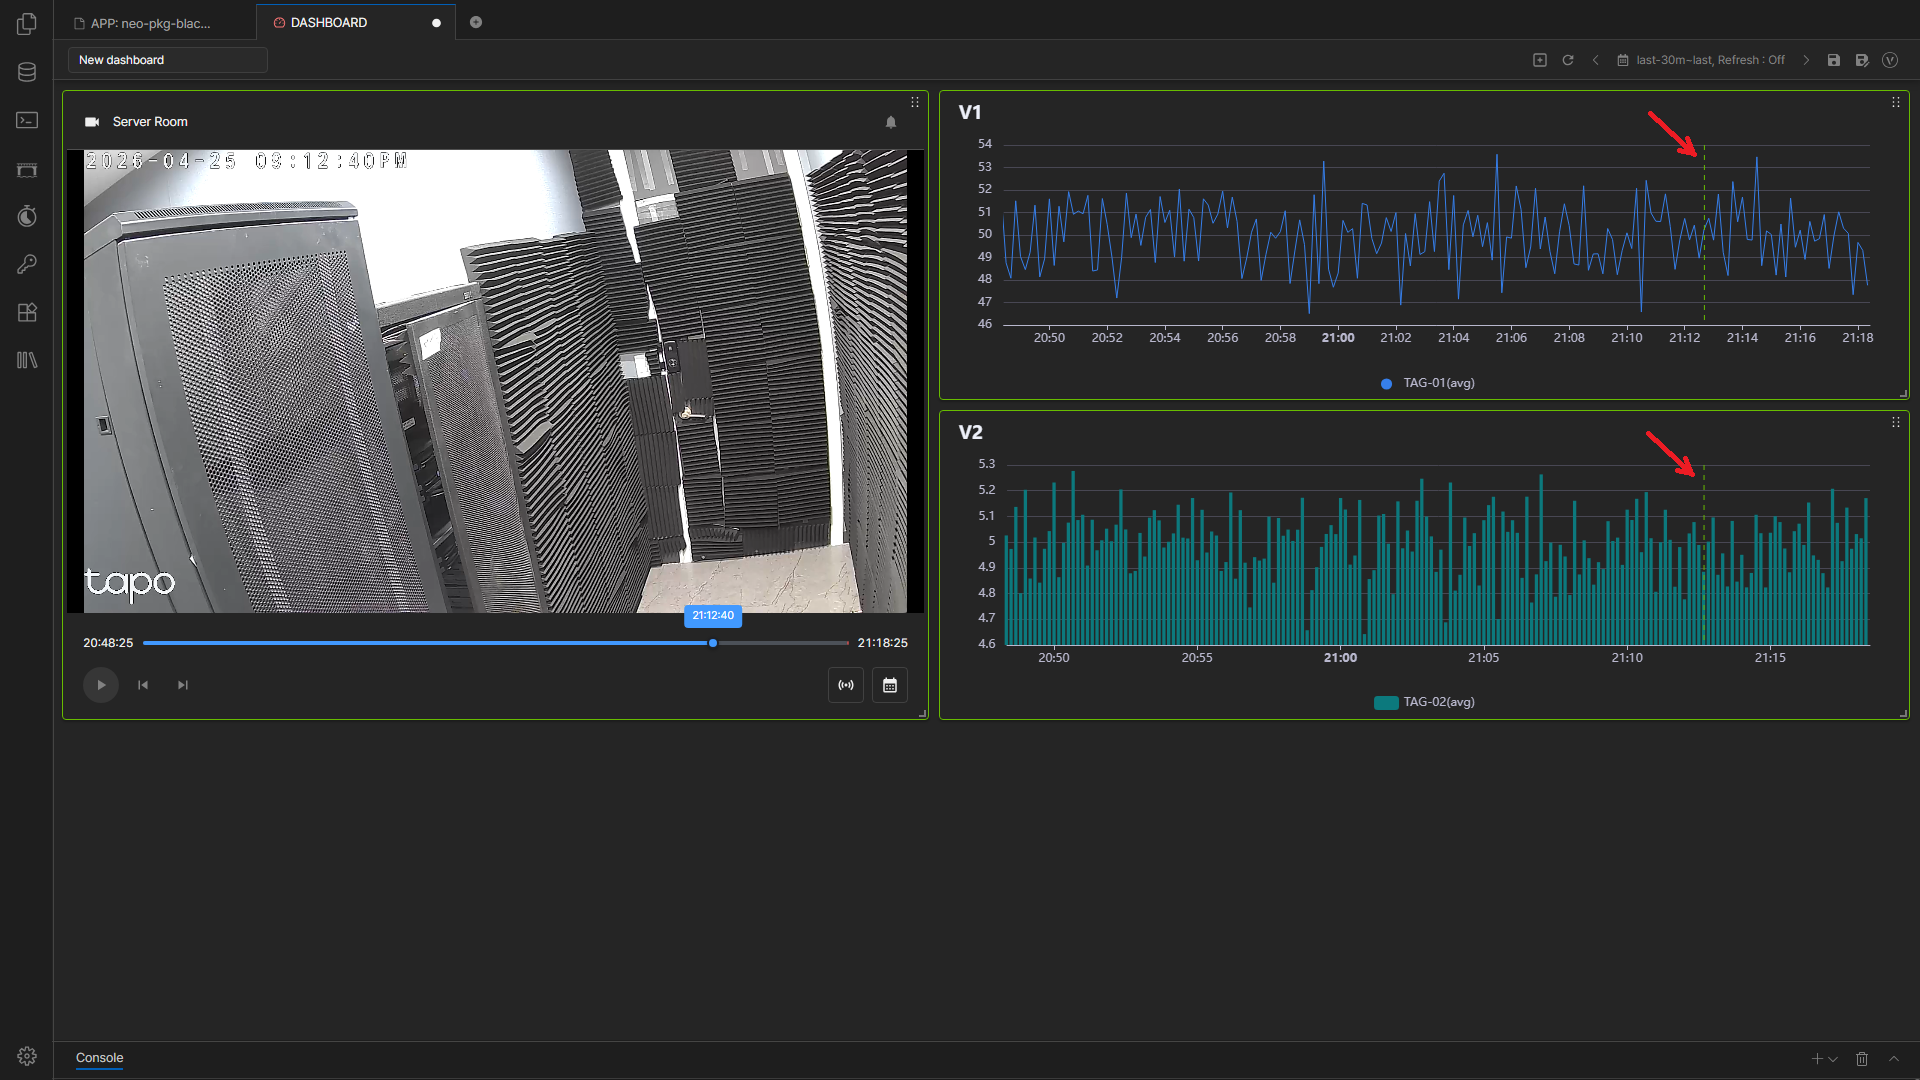Open the library books icon in sidebar

pyautogui.click(x=27, y=360)
